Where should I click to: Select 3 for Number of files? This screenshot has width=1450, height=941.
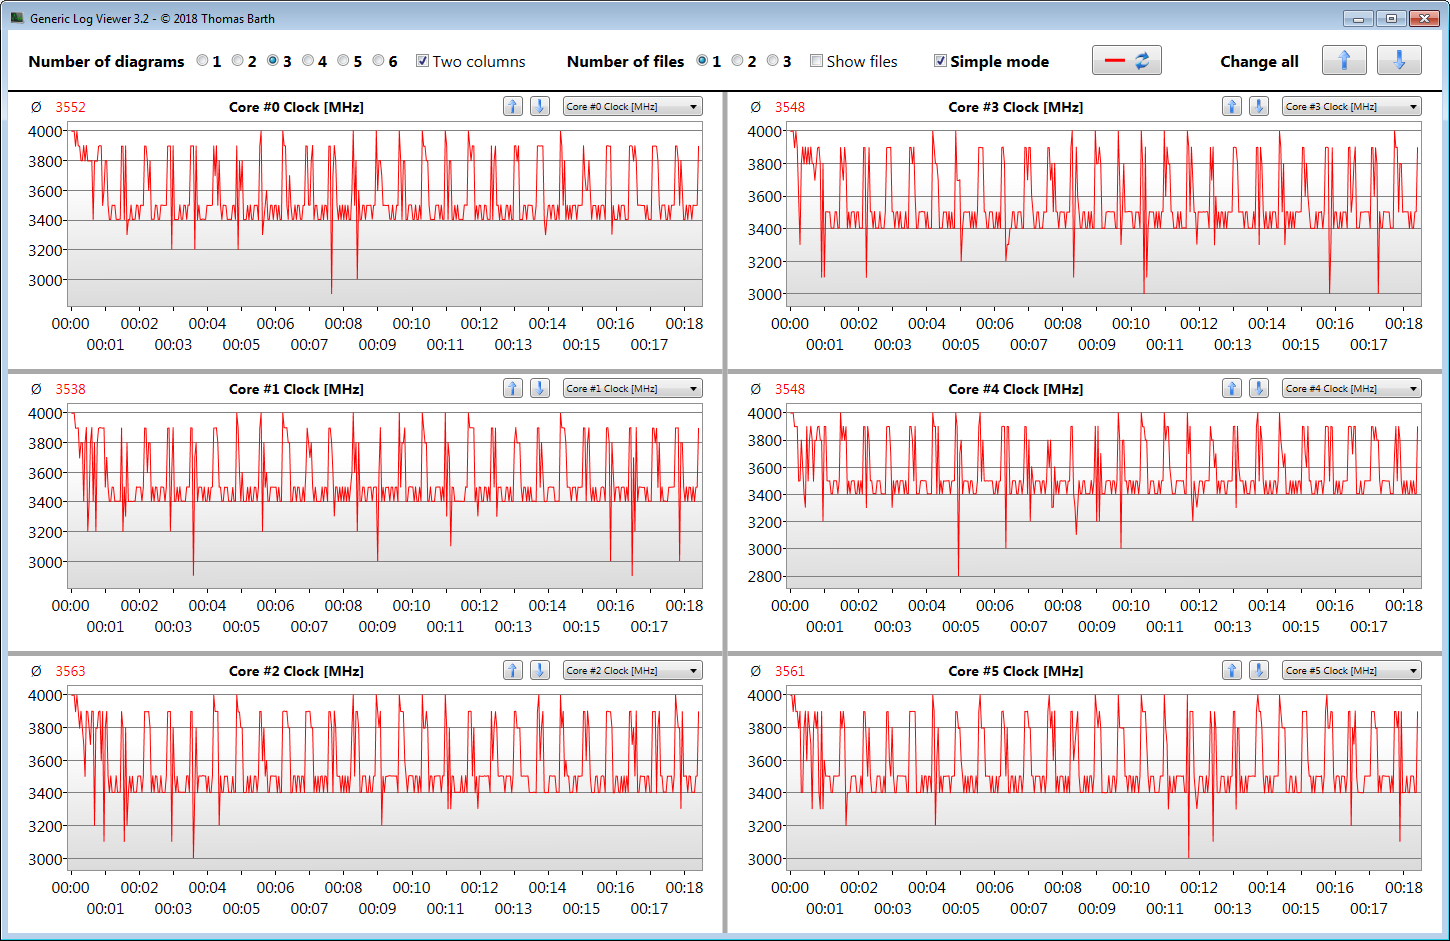(x=772, y=61)
